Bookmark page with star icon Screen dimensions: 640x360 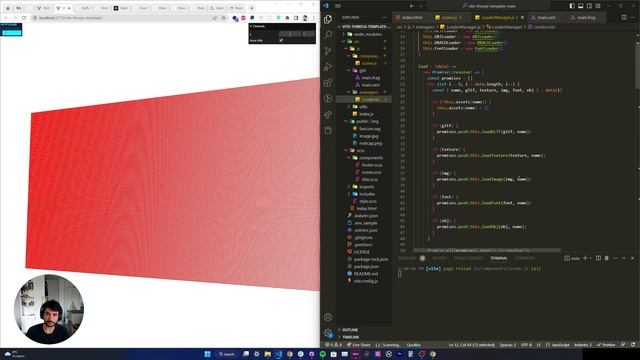(x=223, y=18)
